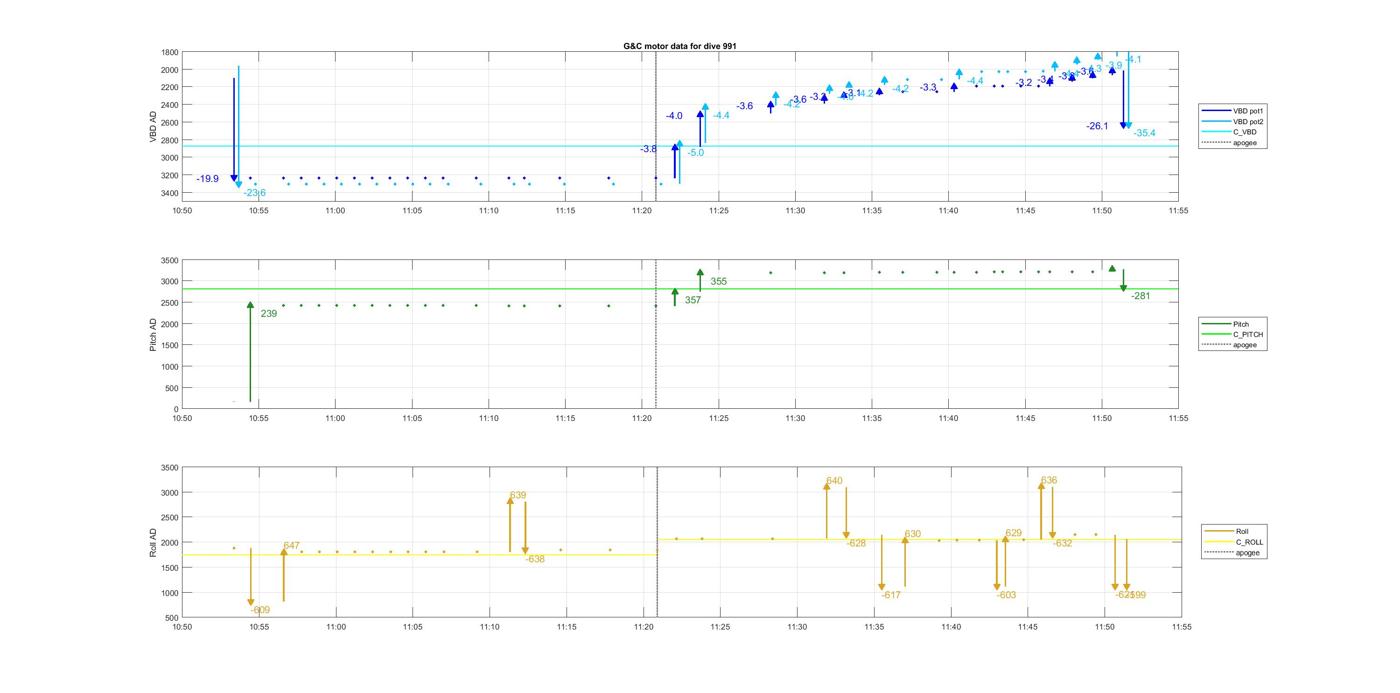This screenshot has width=1400, height=693.
Task: Click the '-4.1' data label
Action: 1133,60
